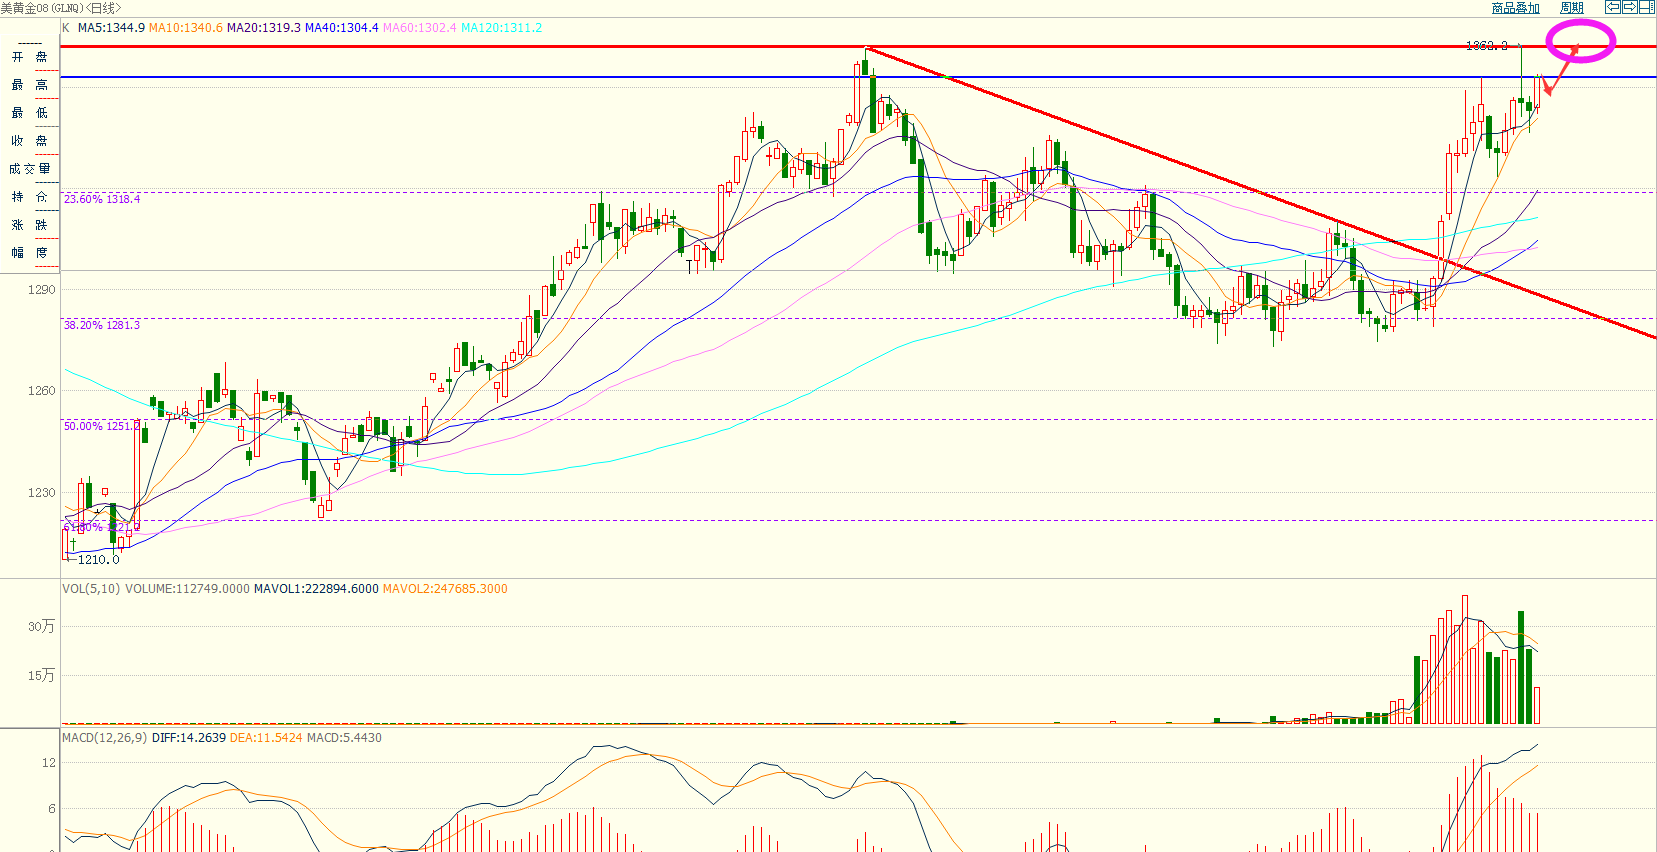Click the 1210.0 low price marker
The height and width of the screenshot is (852, 1657).
(x=99, y=560)
